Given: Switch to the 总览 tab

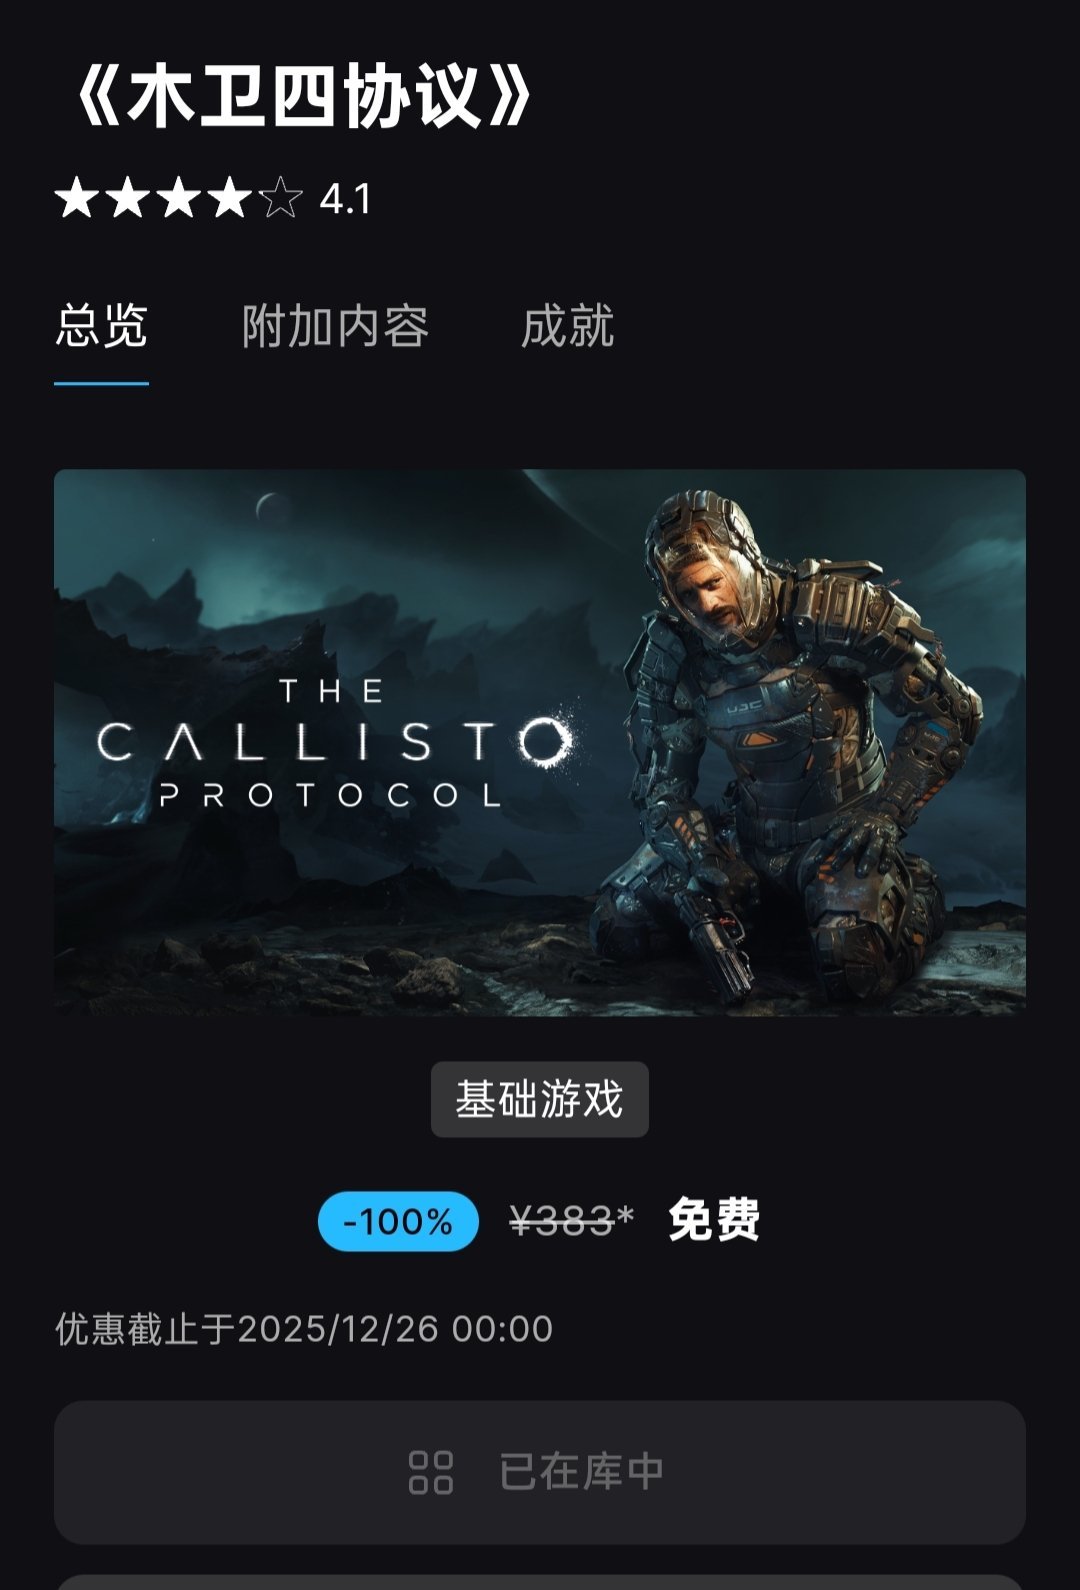Looking at the screenshot, I should tap(101, 327).
